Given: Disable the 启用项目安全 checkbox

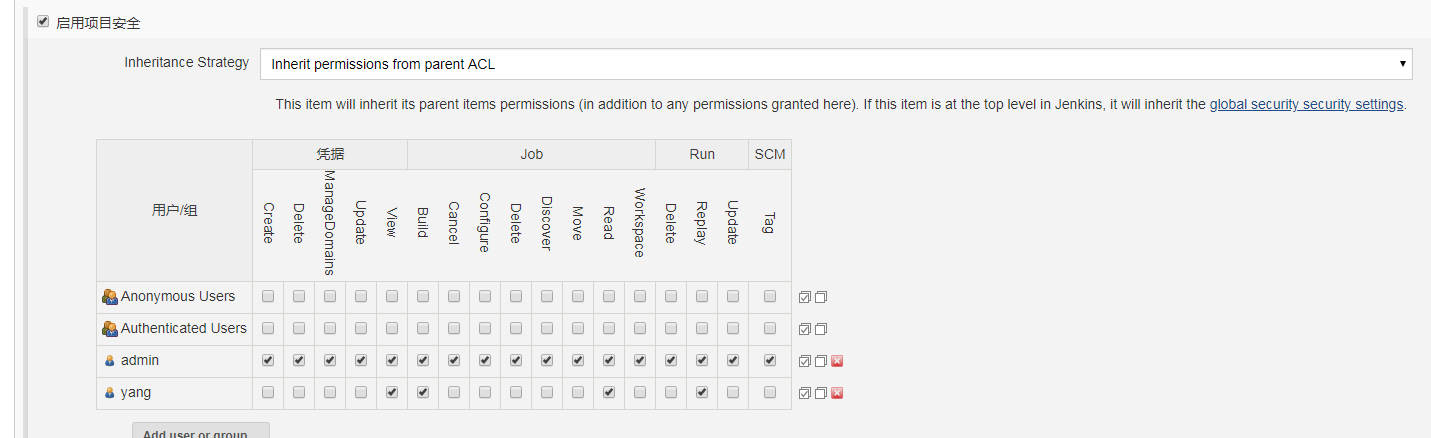Looking at the screenshot, I should click(x=43, y=21).
